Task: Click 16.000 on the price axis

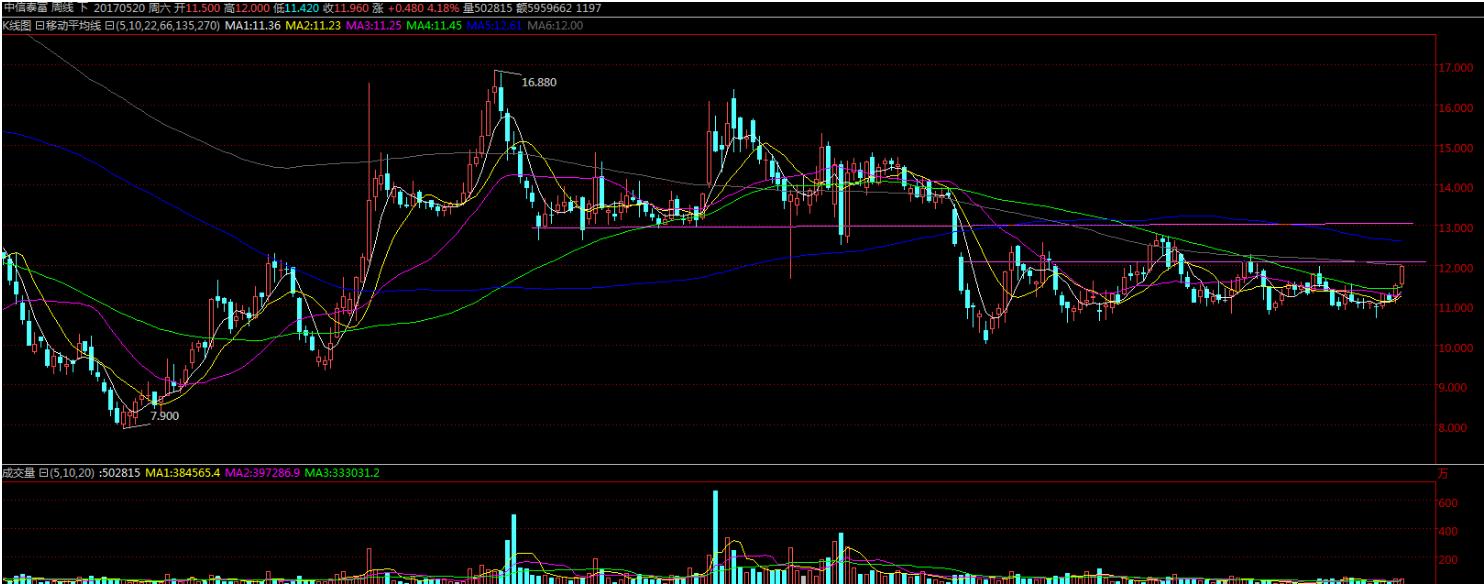Action: click(1456, 108)
